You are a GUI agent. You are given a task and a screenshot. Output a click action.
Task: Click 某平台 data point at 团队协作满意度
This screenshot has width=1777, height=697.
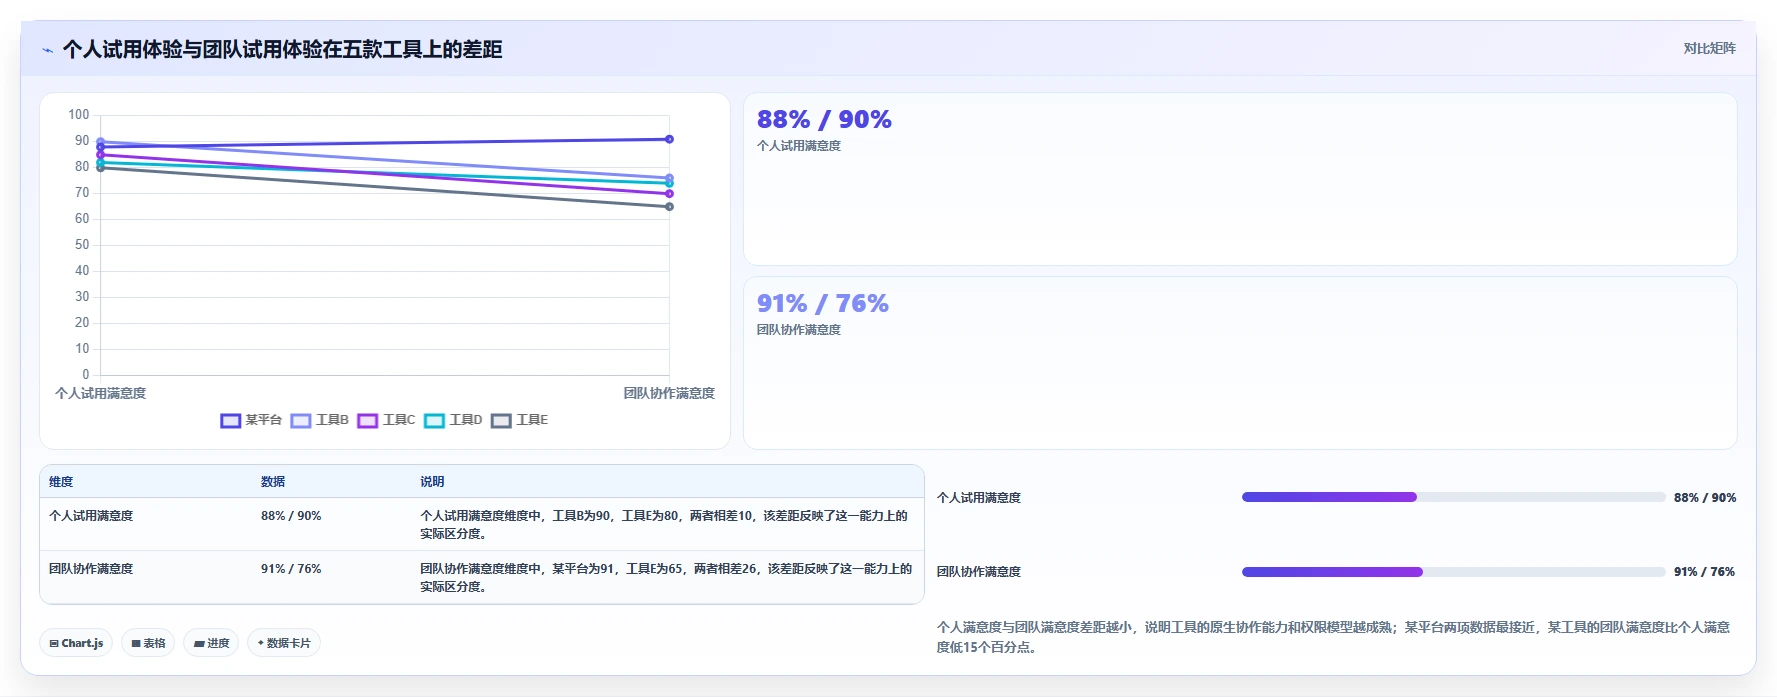click(x=669, y=139)
